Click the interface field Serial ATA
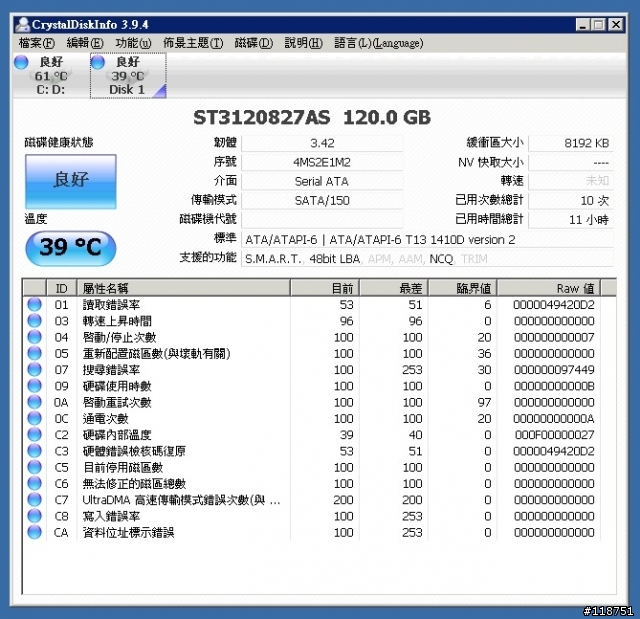Viewport: 640px width, 619px height. tap(322, 182)
